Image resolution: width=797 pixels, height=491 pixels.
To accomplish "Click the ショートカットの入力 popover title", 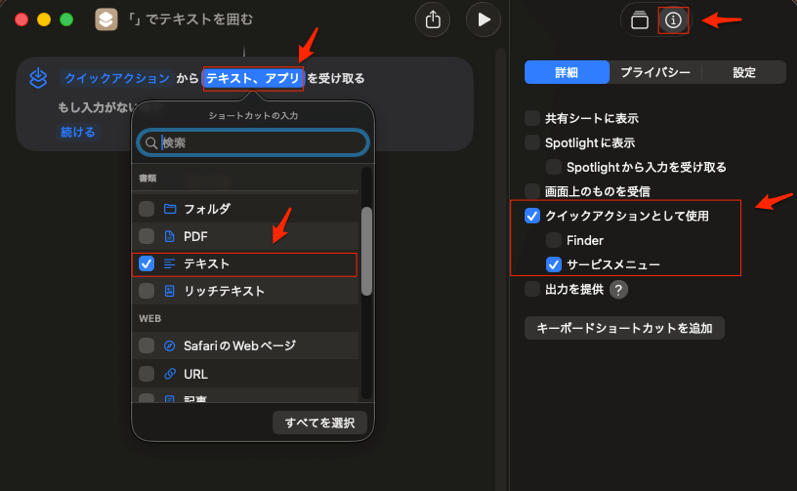I will click(x=253, y=116).
